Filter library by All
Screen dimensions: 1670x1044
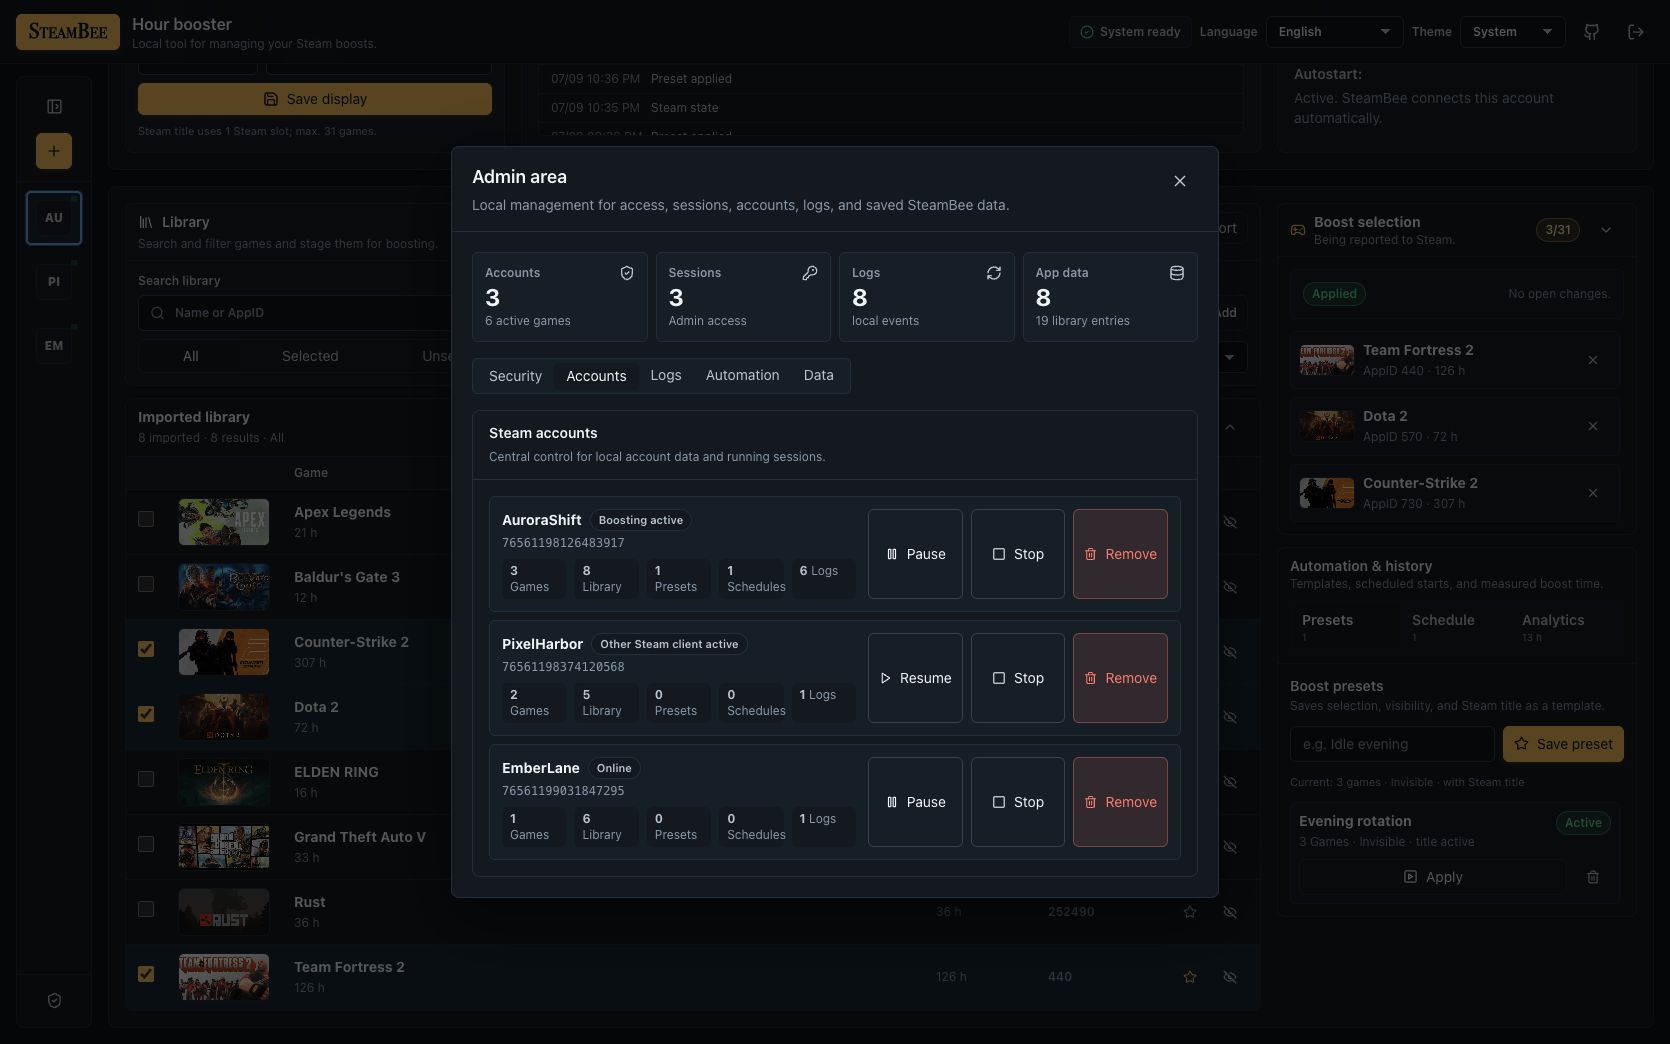[x=190, y=356]
